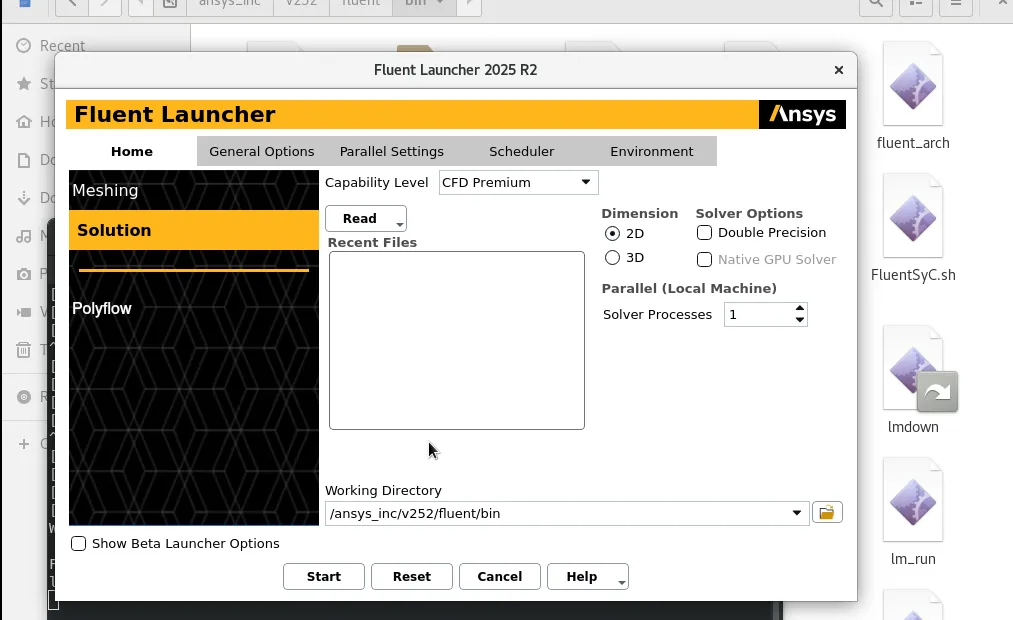
Task: Open the Parallel Settings tab
Action: (392, 152)
